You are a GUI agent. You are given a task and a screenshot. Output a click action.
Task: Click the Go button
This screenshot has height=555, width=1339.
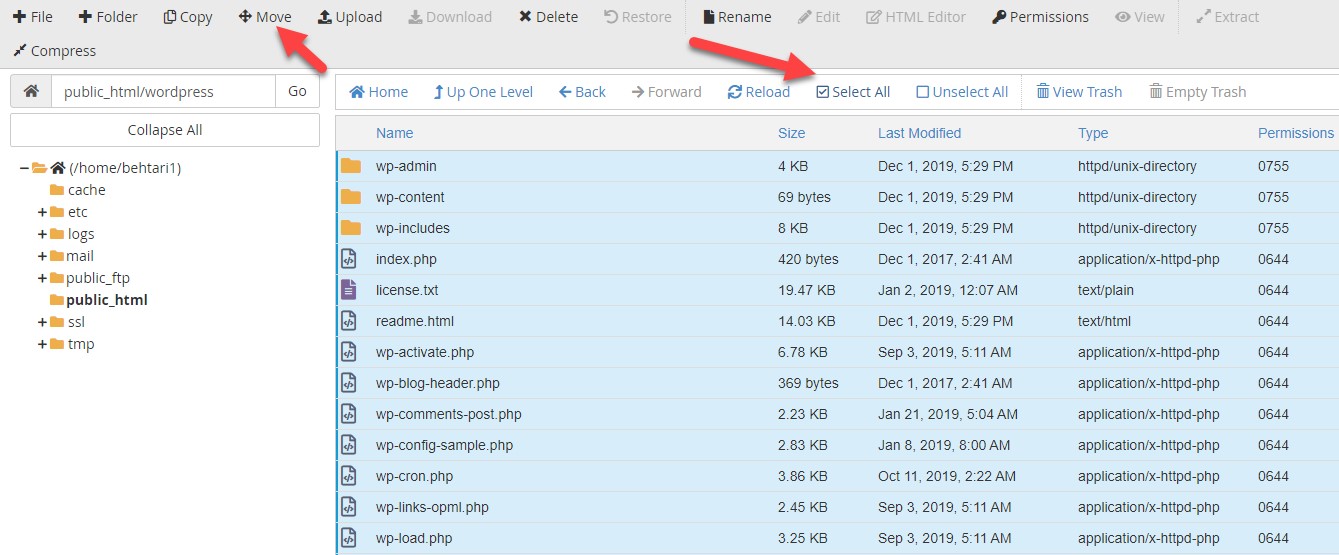point(297,91)
